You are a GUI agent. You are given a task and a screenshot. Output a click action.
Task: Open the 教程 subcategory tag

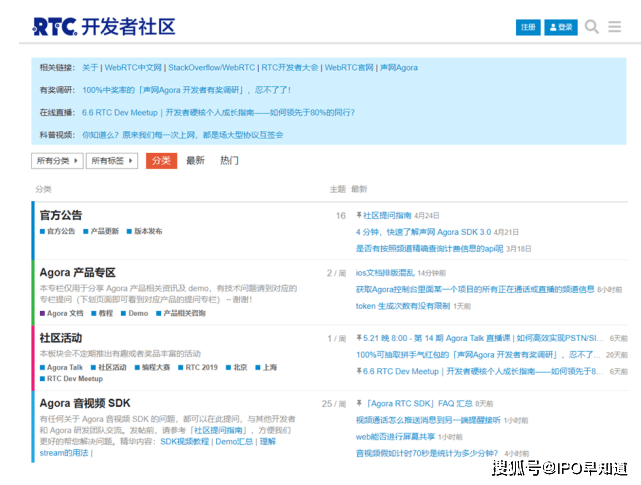pyautogui.click(x=102, y=313)
